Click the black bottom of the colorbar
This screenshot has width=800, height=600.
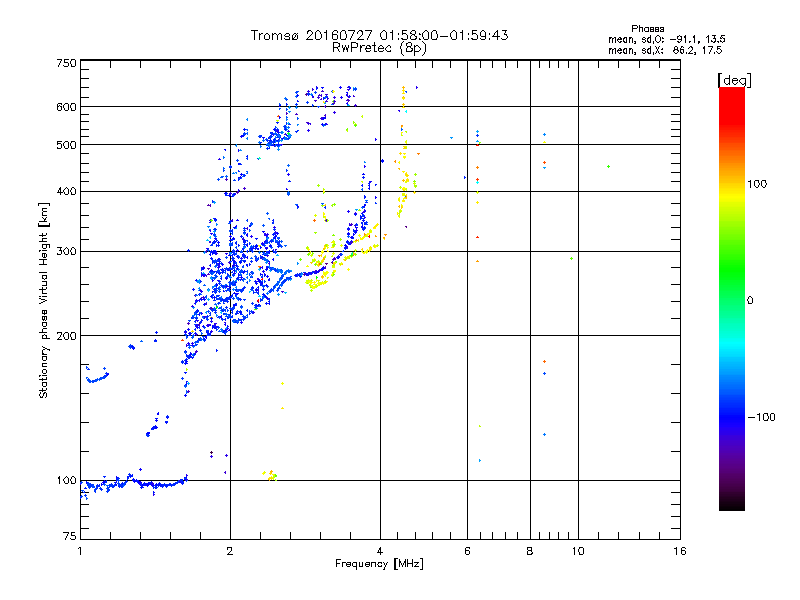(732, 503)
